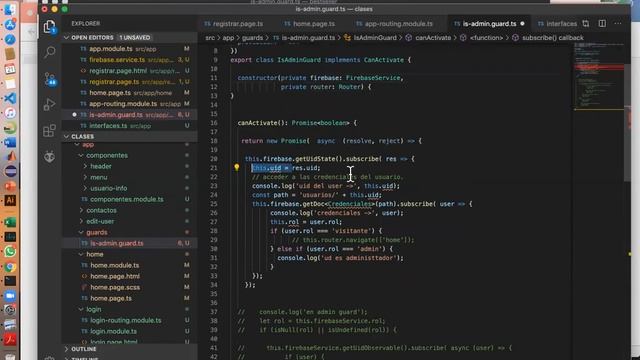Open Terminal from the dock
Image resolution: width=640 pixels, height=360 pixels.
point(10,281)
